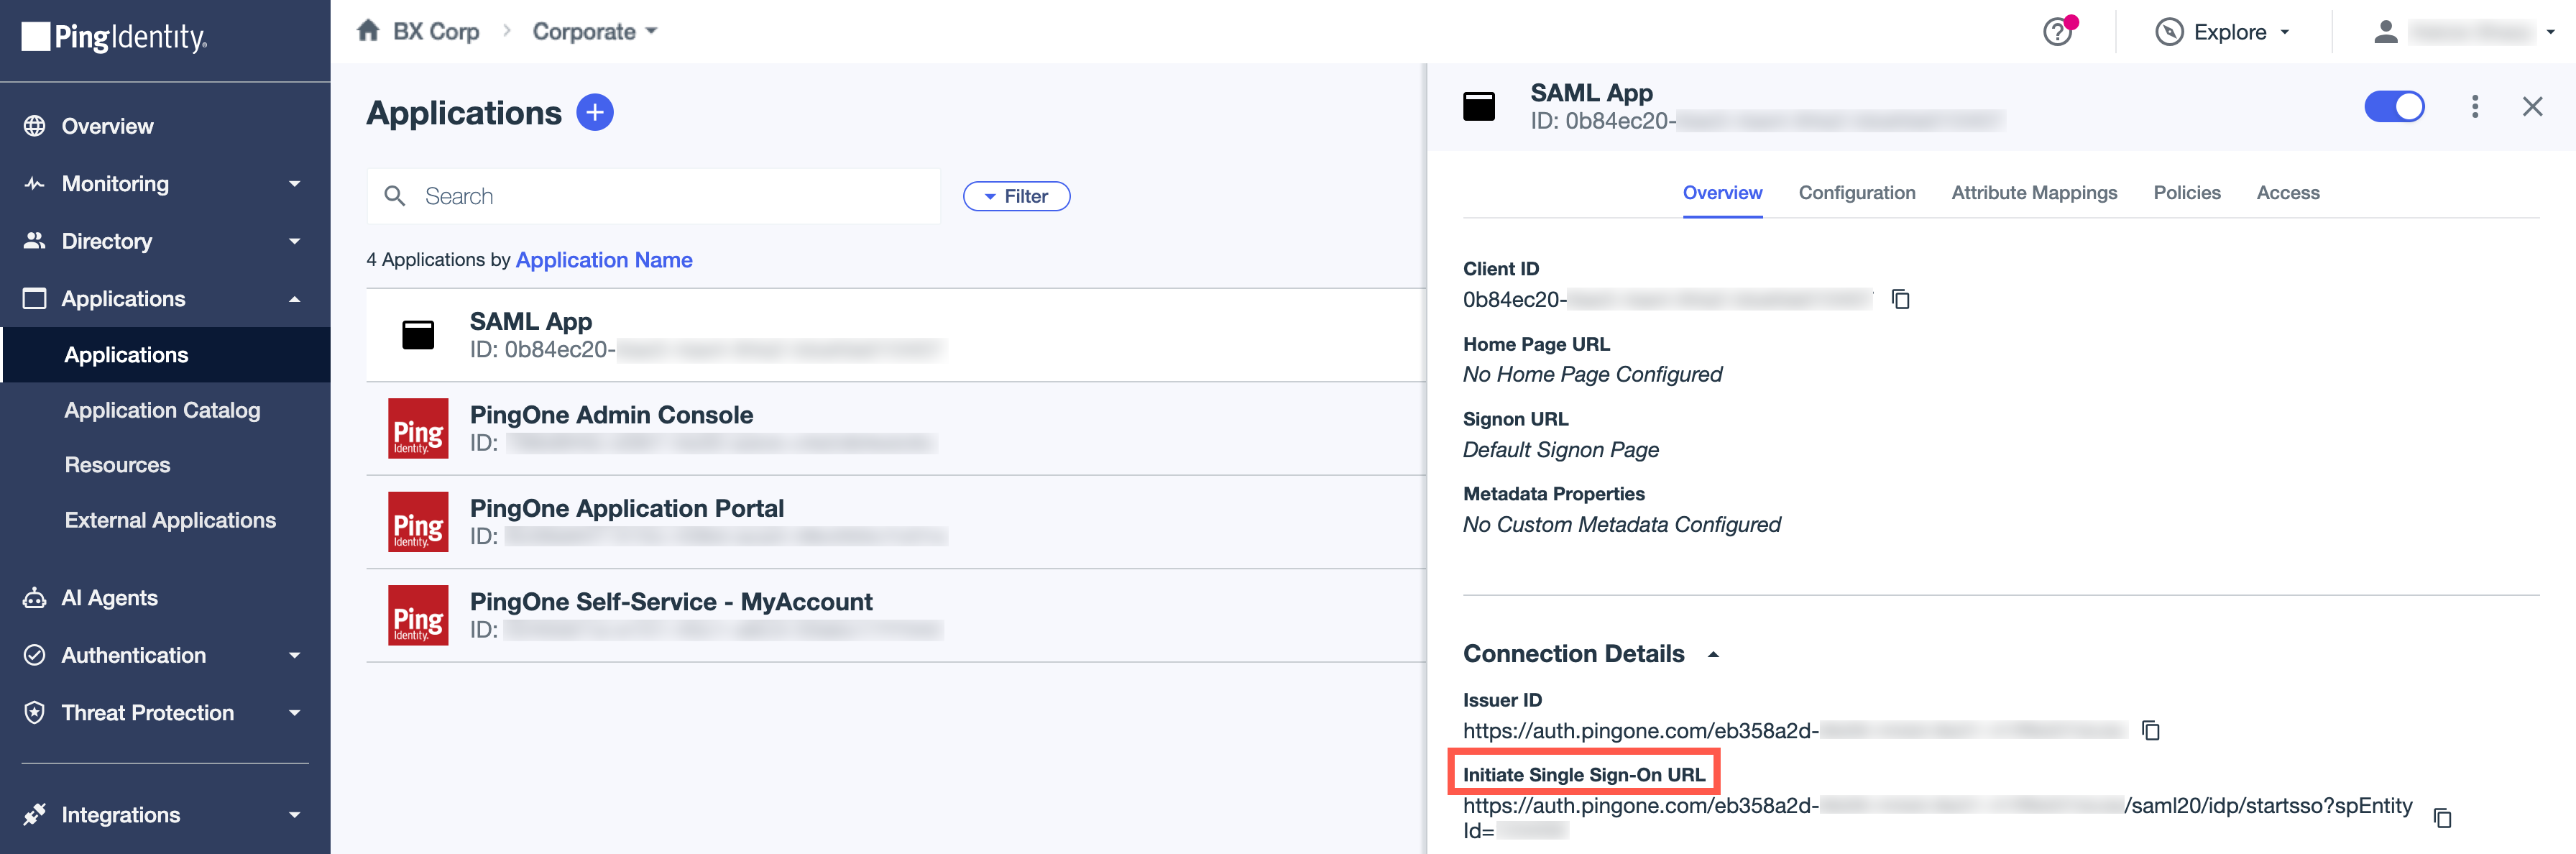Close the SAML App details panel
The image size is (2576, 854).
(2532, 106)
